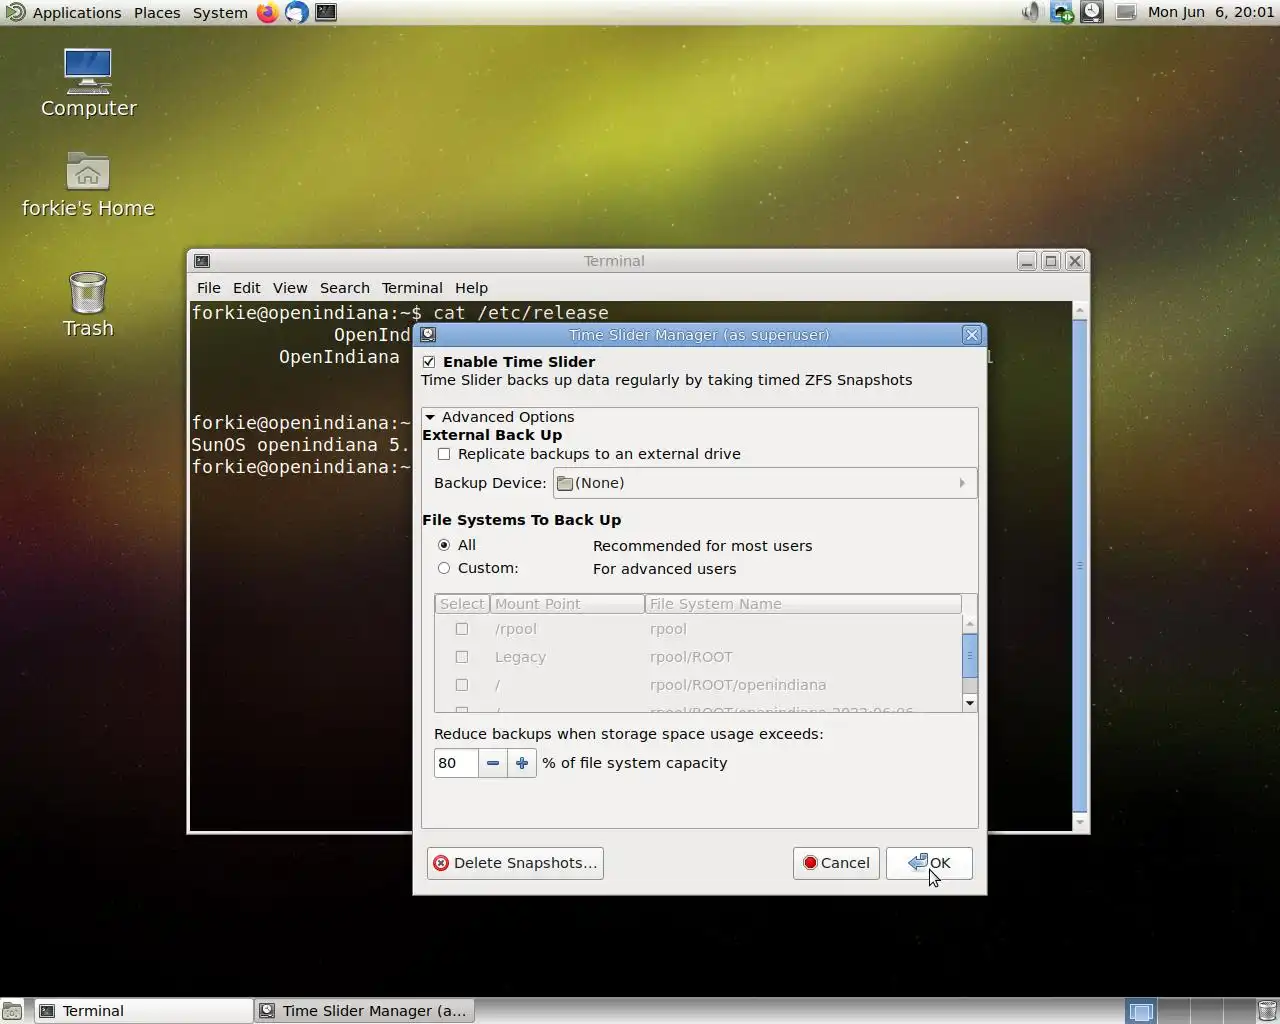
Task: Open the Computer desktop icon
Action: click(88, 83)
